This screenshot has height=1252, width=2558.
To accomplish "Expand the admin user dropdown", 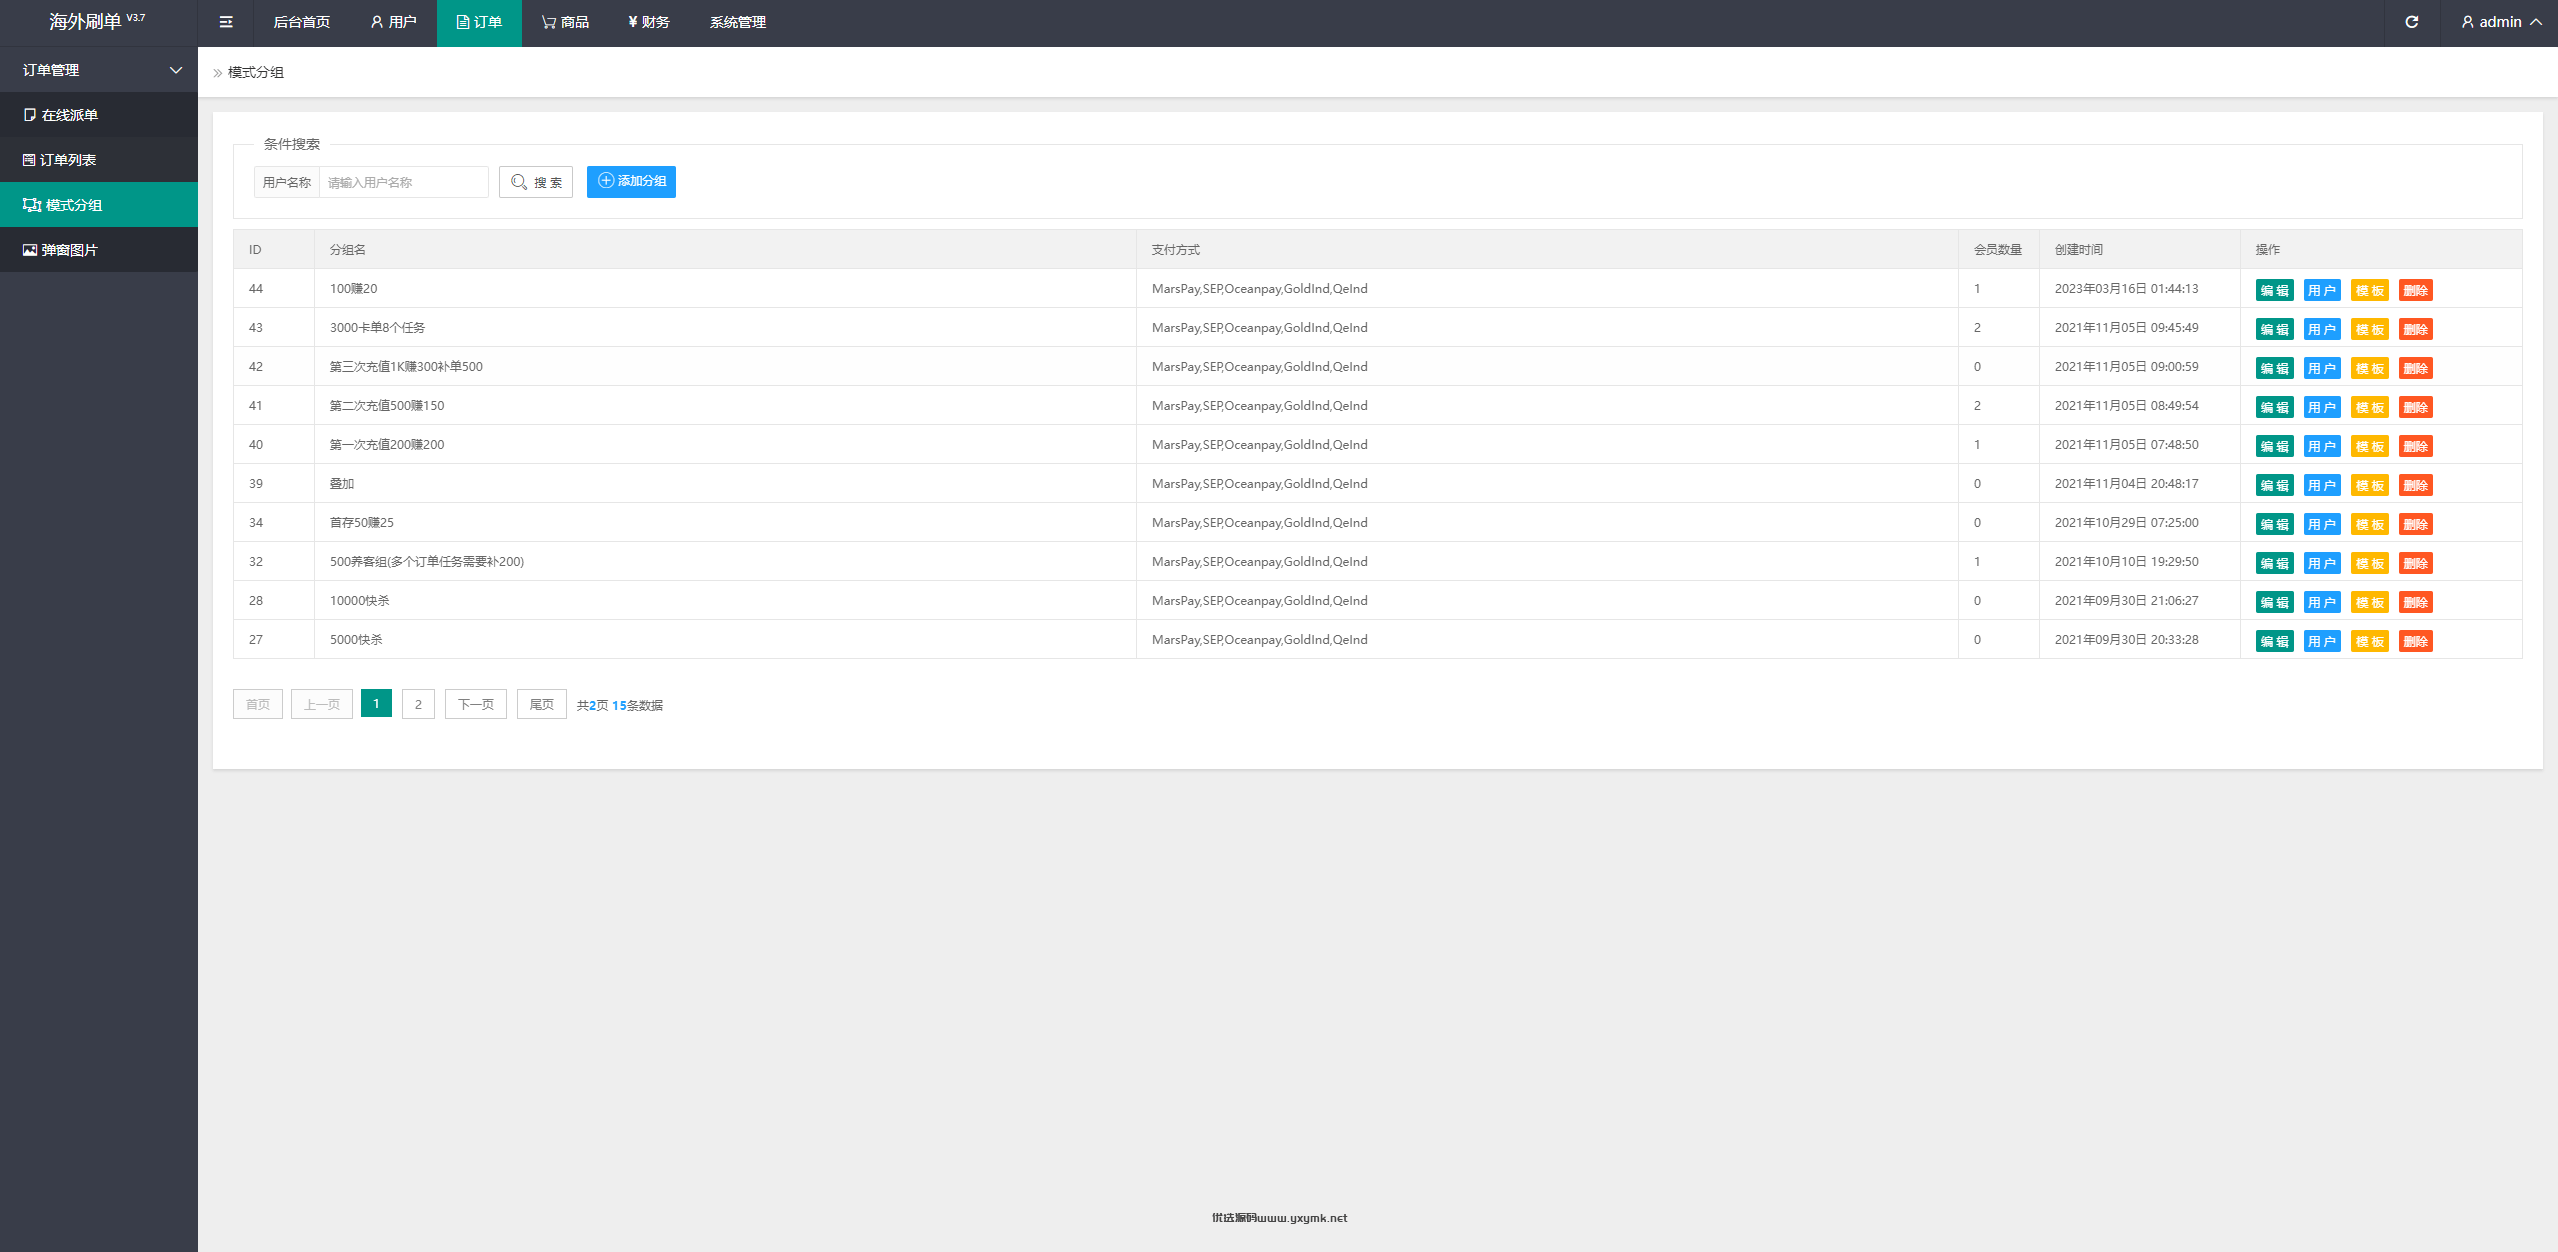I will 2501,22.
